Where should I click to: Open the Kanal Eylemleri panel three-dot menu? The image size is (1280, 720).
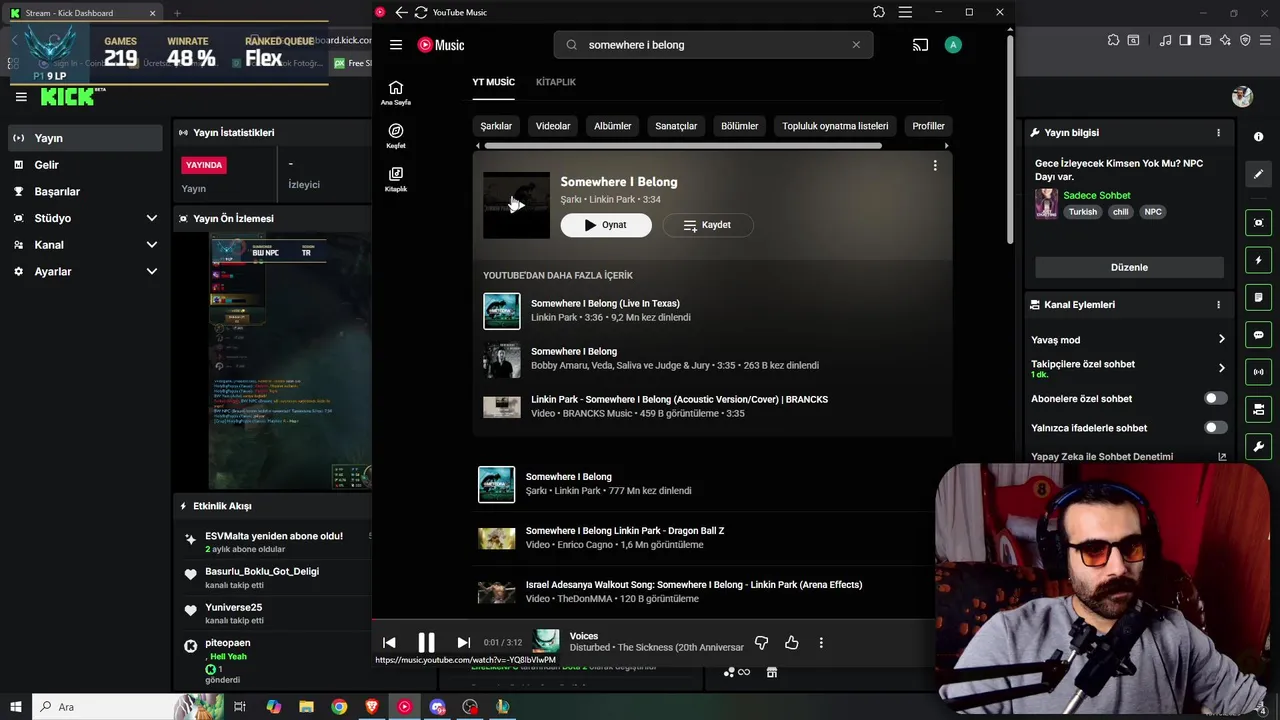click(x=1218, y=304)
